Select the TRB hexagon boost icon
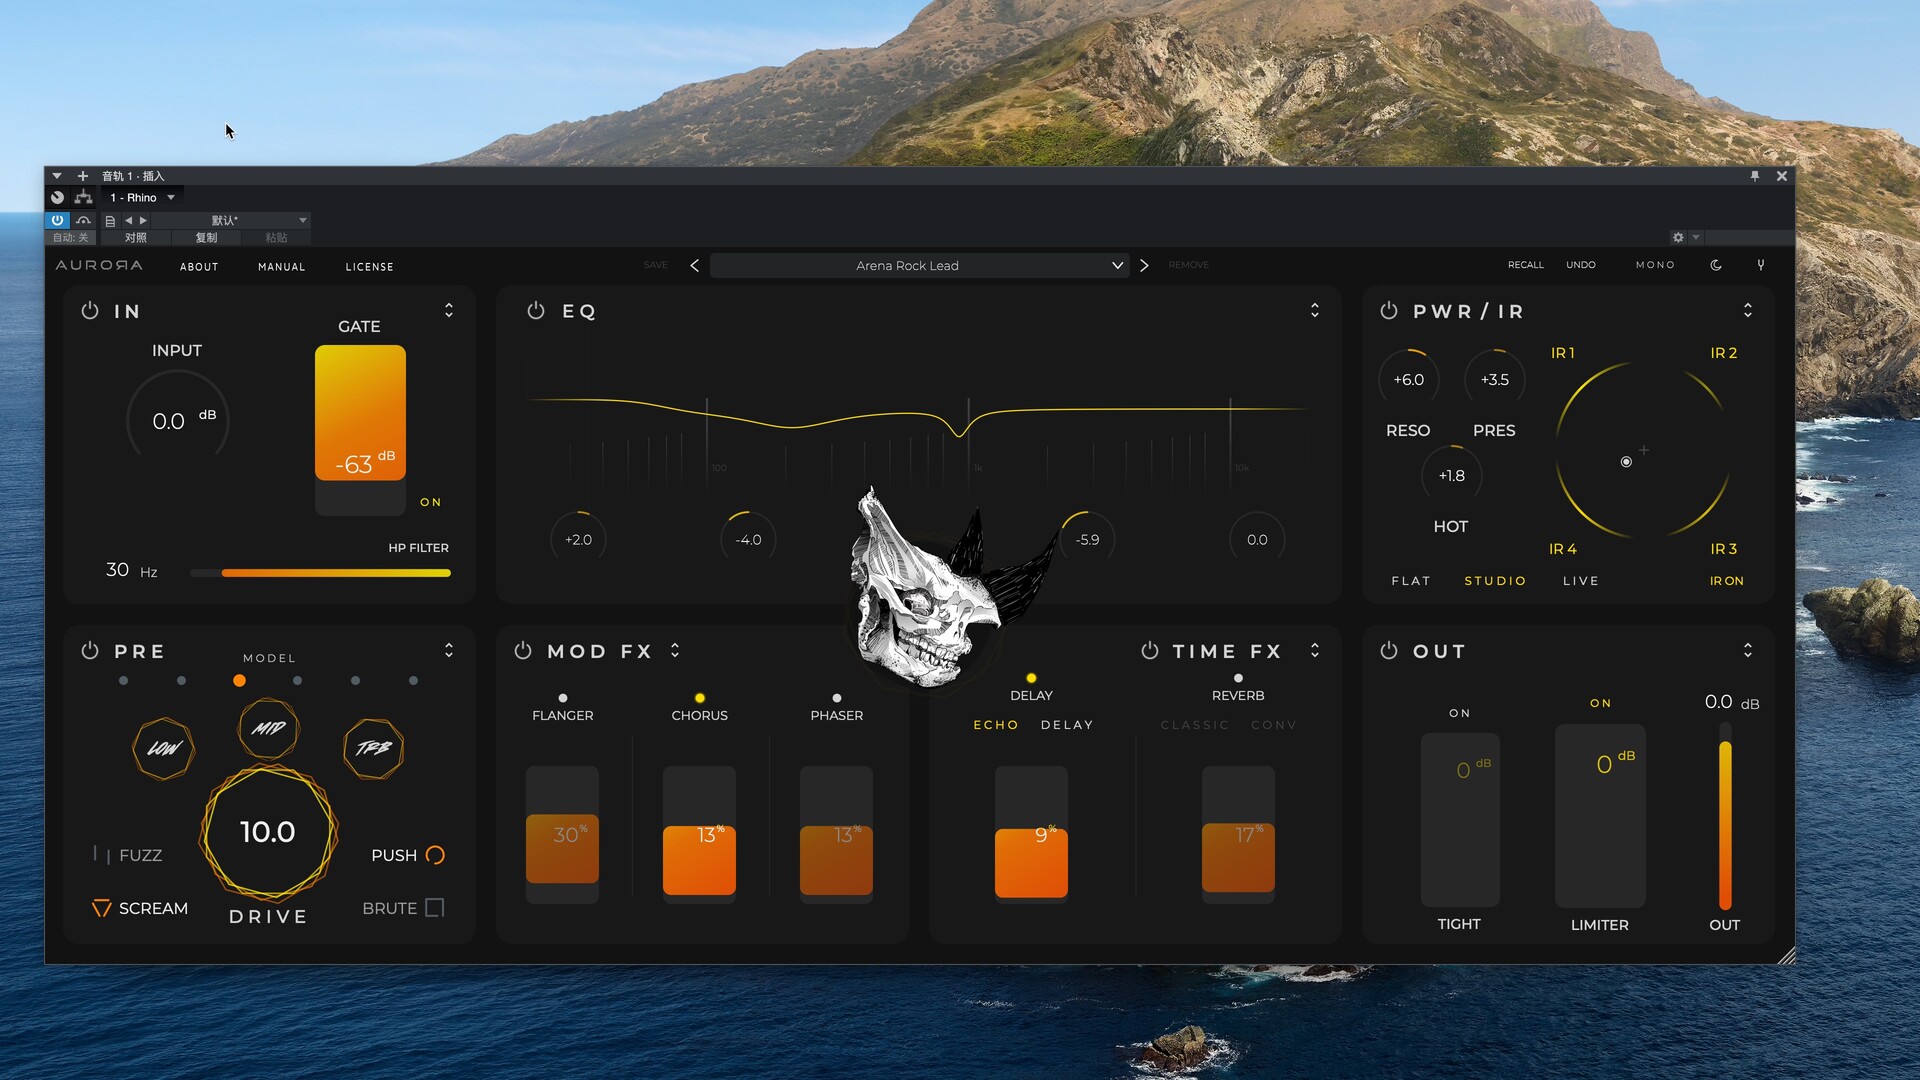 click(x=373, y=748)
